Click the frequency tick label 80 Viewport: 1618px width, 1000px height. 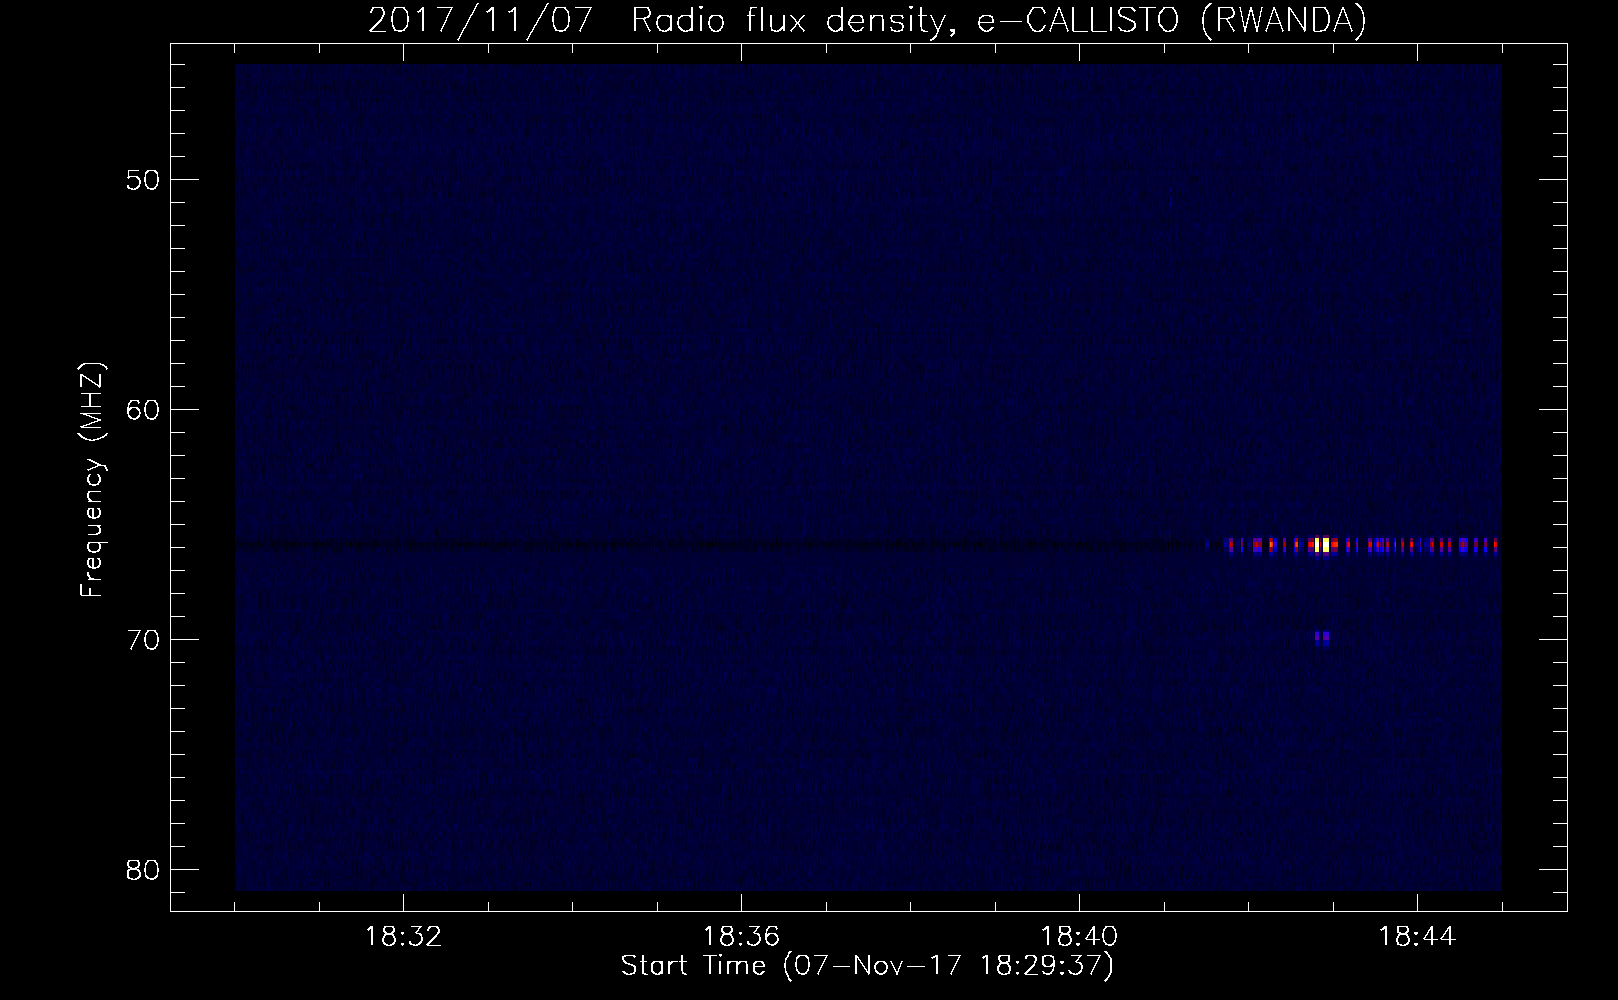pos(143,870)
